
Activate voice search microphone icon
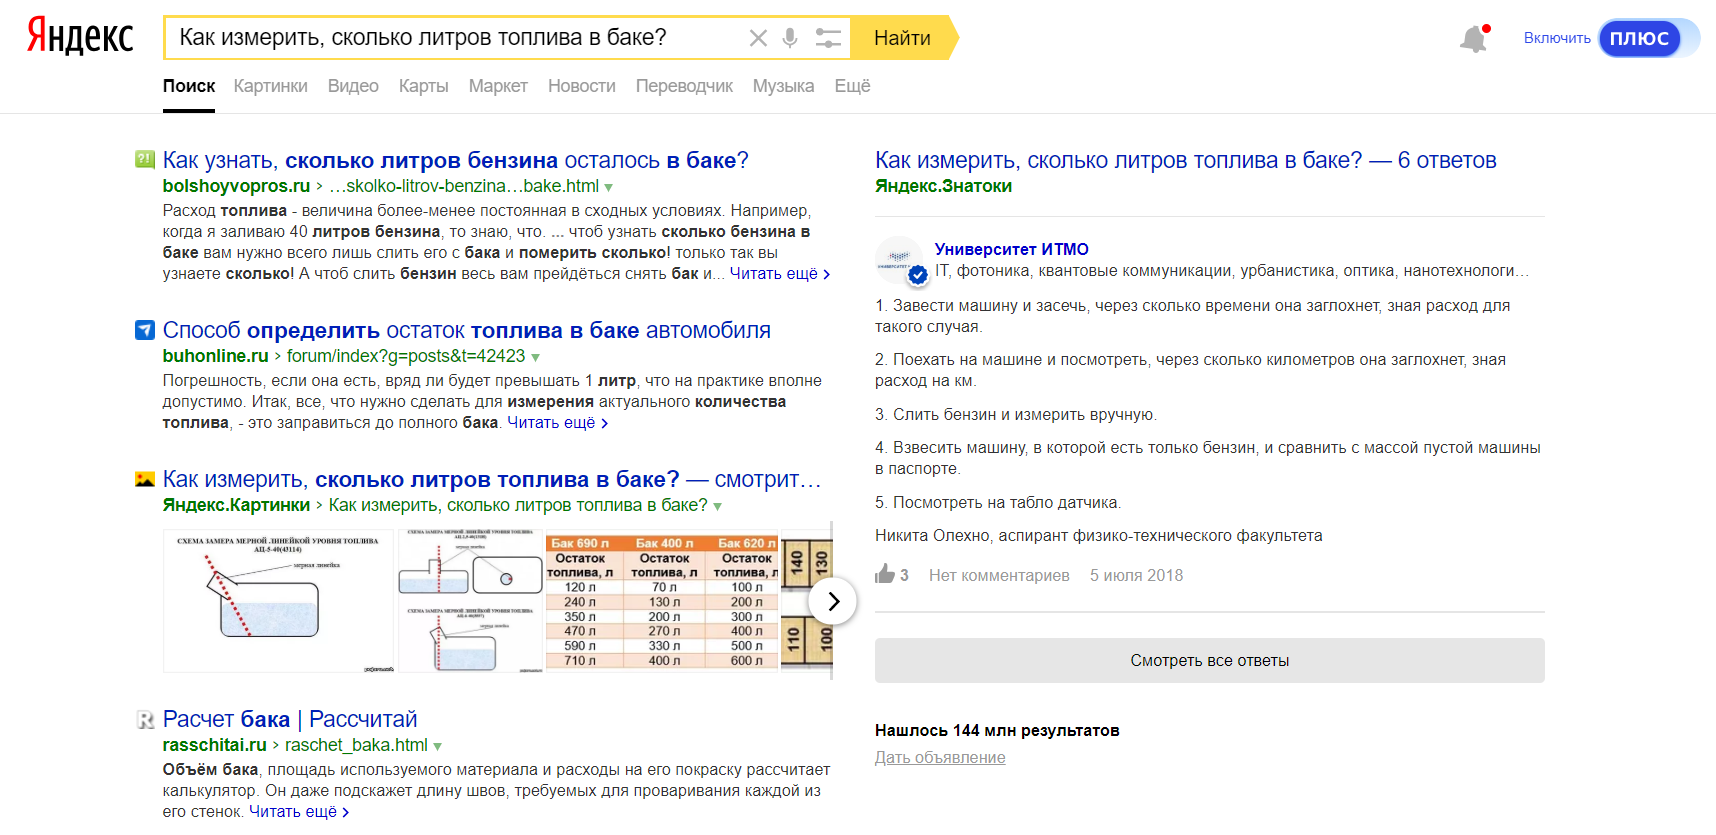pos(790,38)
